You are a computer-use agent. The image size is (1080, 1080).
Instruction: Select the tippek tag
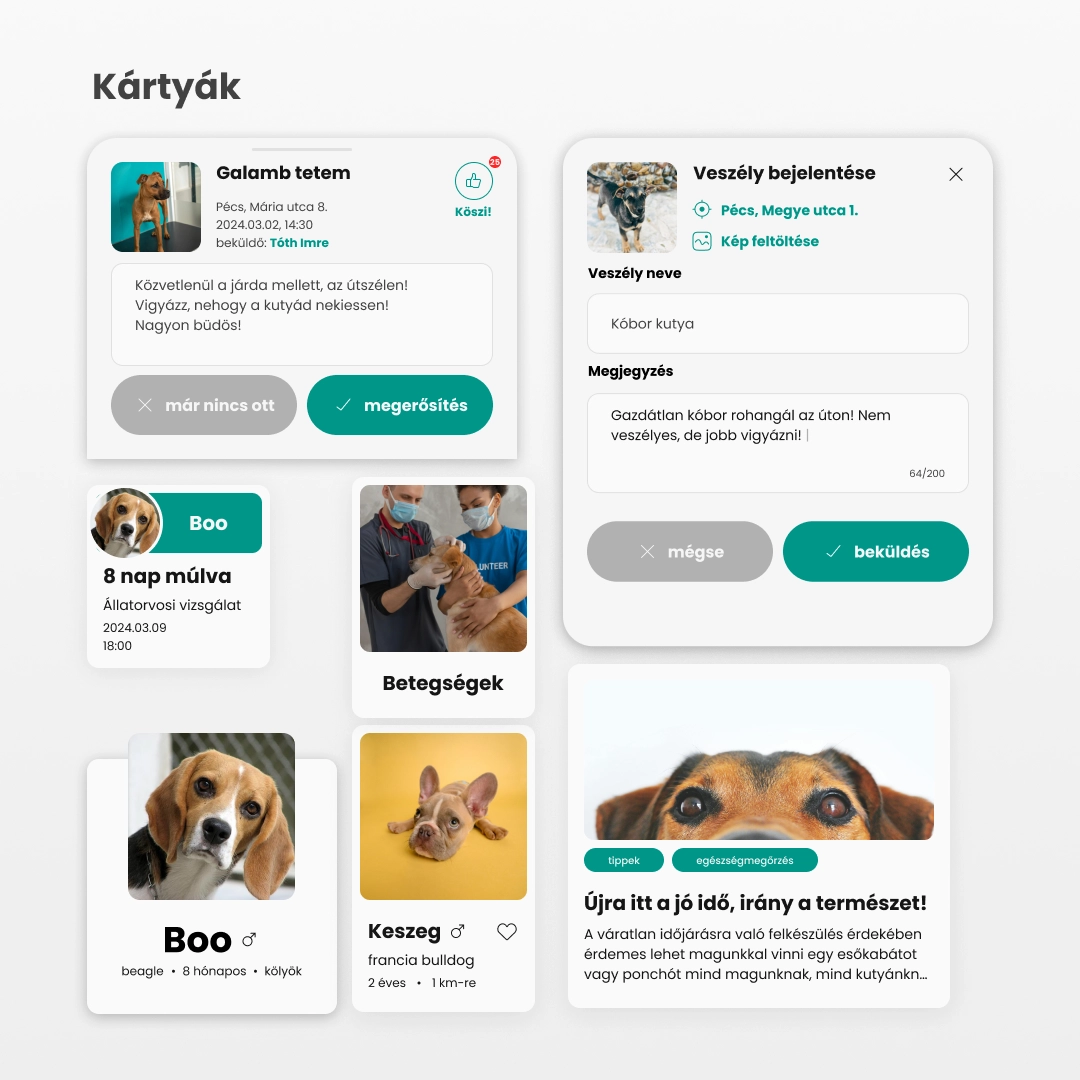point(624,860)
